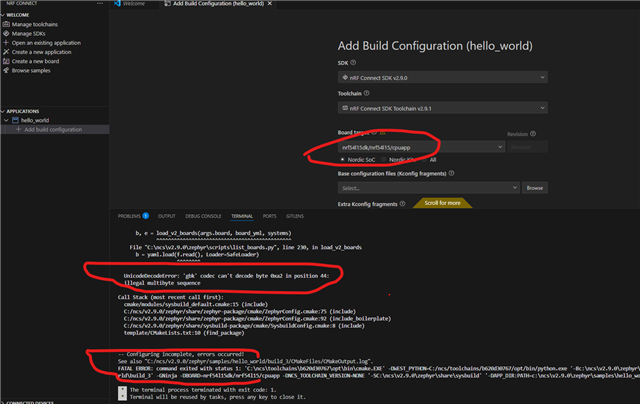The width and height of the screenshot is (640, 404).
Task: Click the terminal task status icon
Action: (x=122, y=393)
